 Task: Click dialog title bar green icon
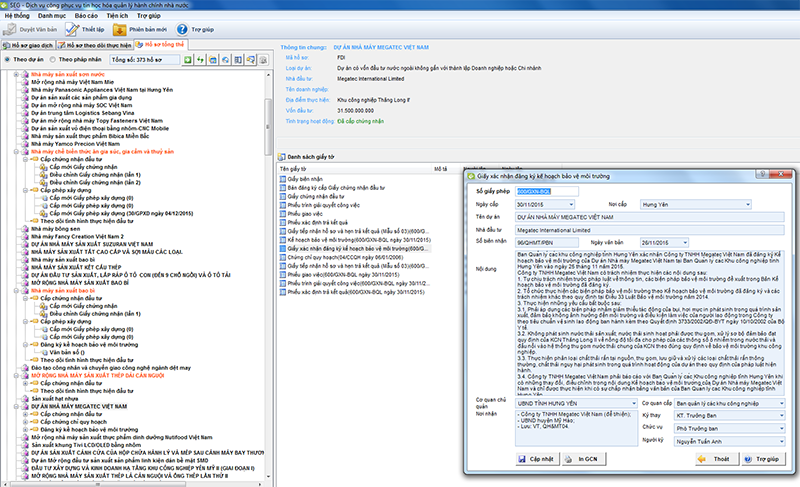coord(471,176)
